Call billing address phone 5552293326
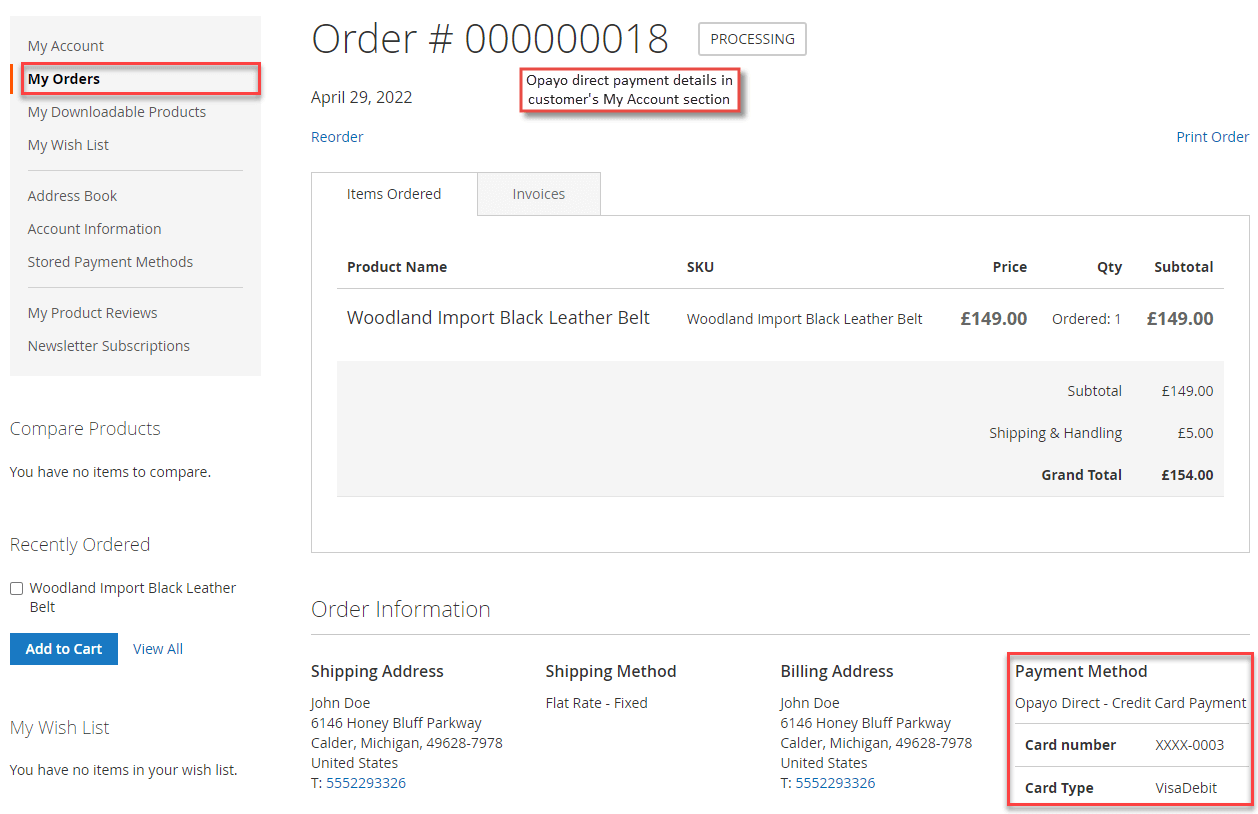This screenshot has height=814, width=1258. 835,783
